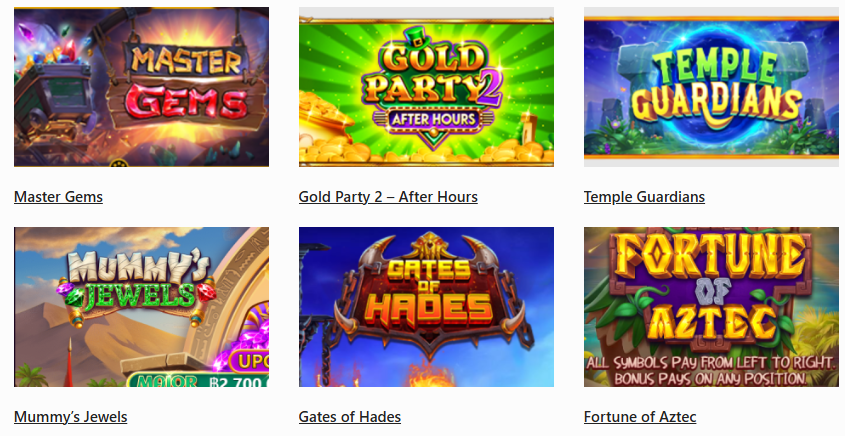Click the Master Gems wooden sign logo
The height and width of the screenshot is (436, 845).
186,84
